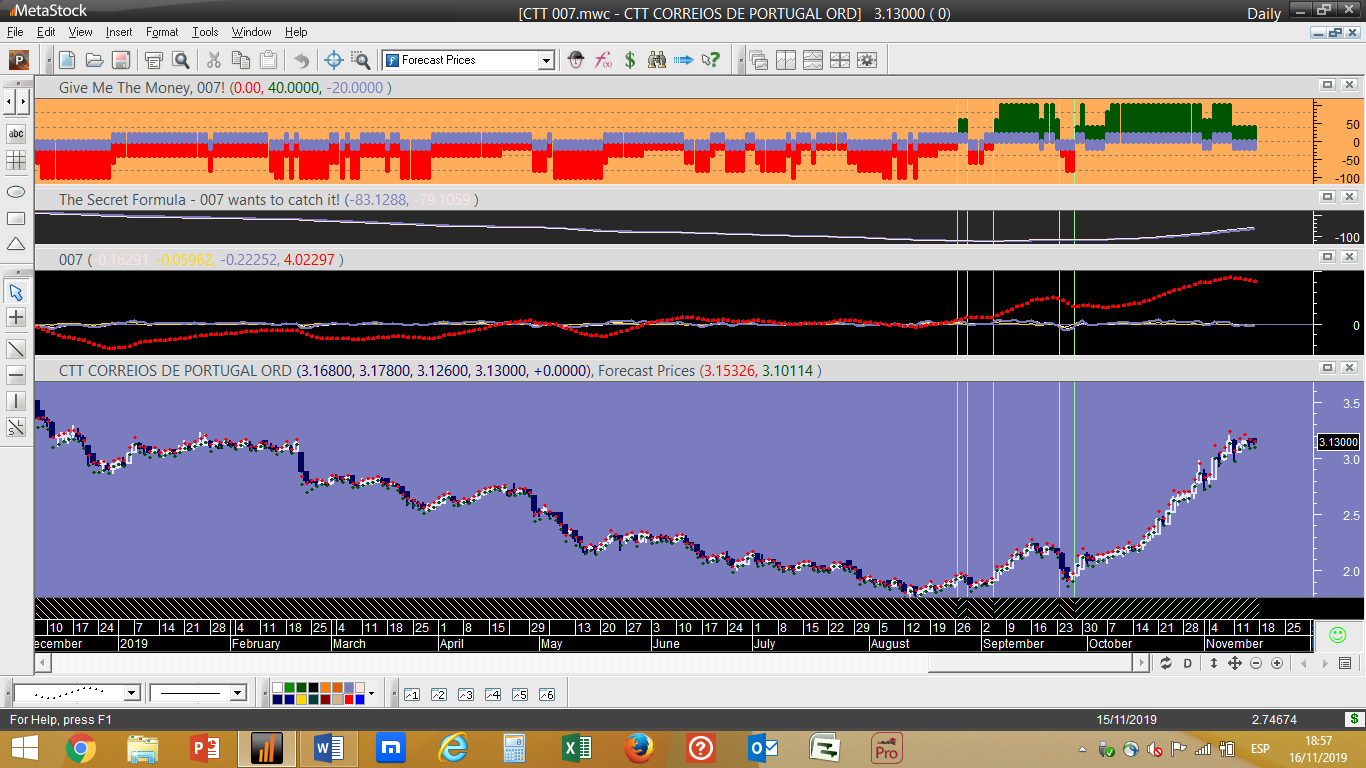Toggle the 'D' daily periodicity button

coord(1188,663)
